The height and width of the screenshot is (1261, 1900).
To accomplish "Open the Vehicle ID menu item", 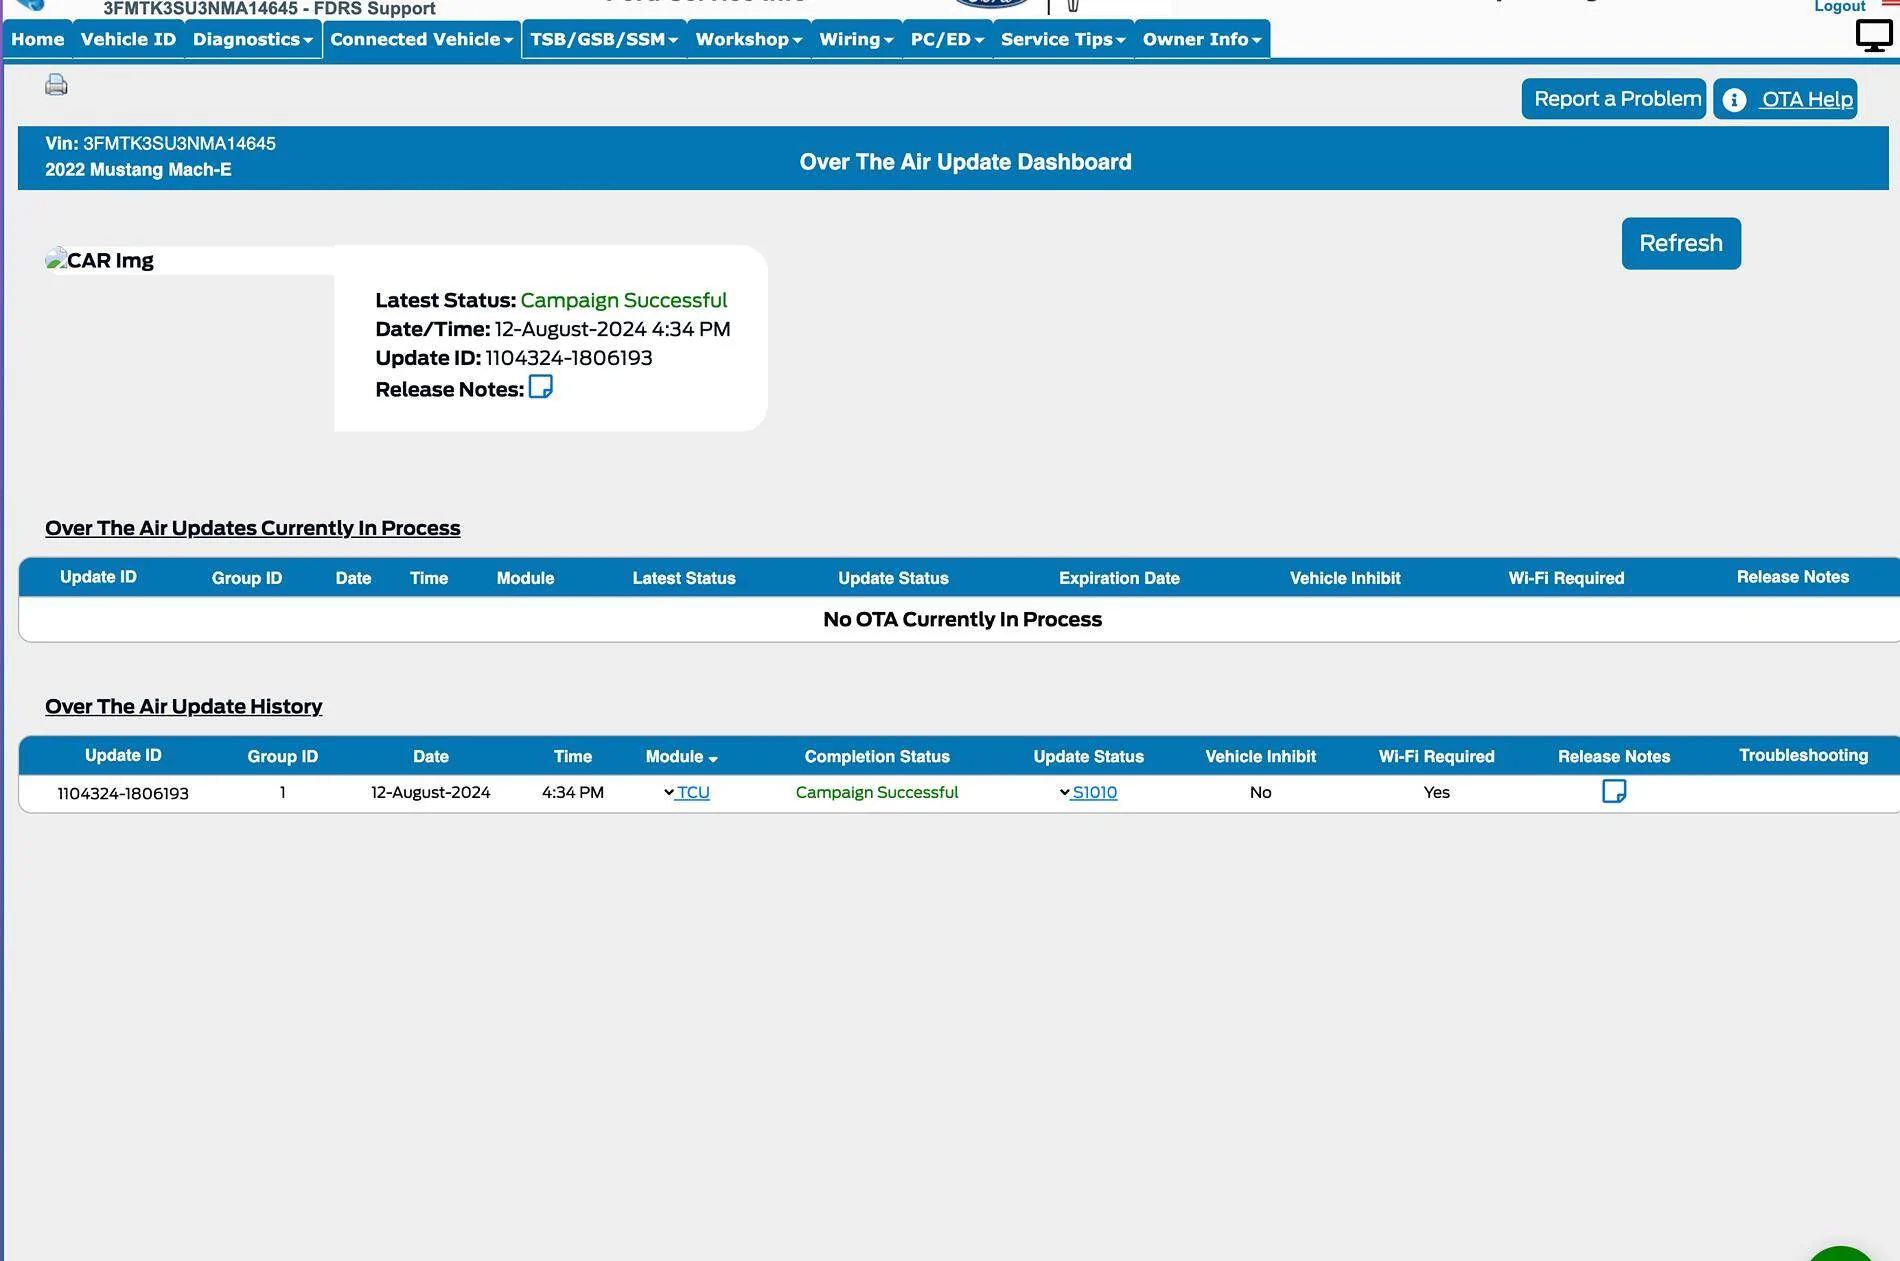I will pyautogui.click(x=128, y=39).
